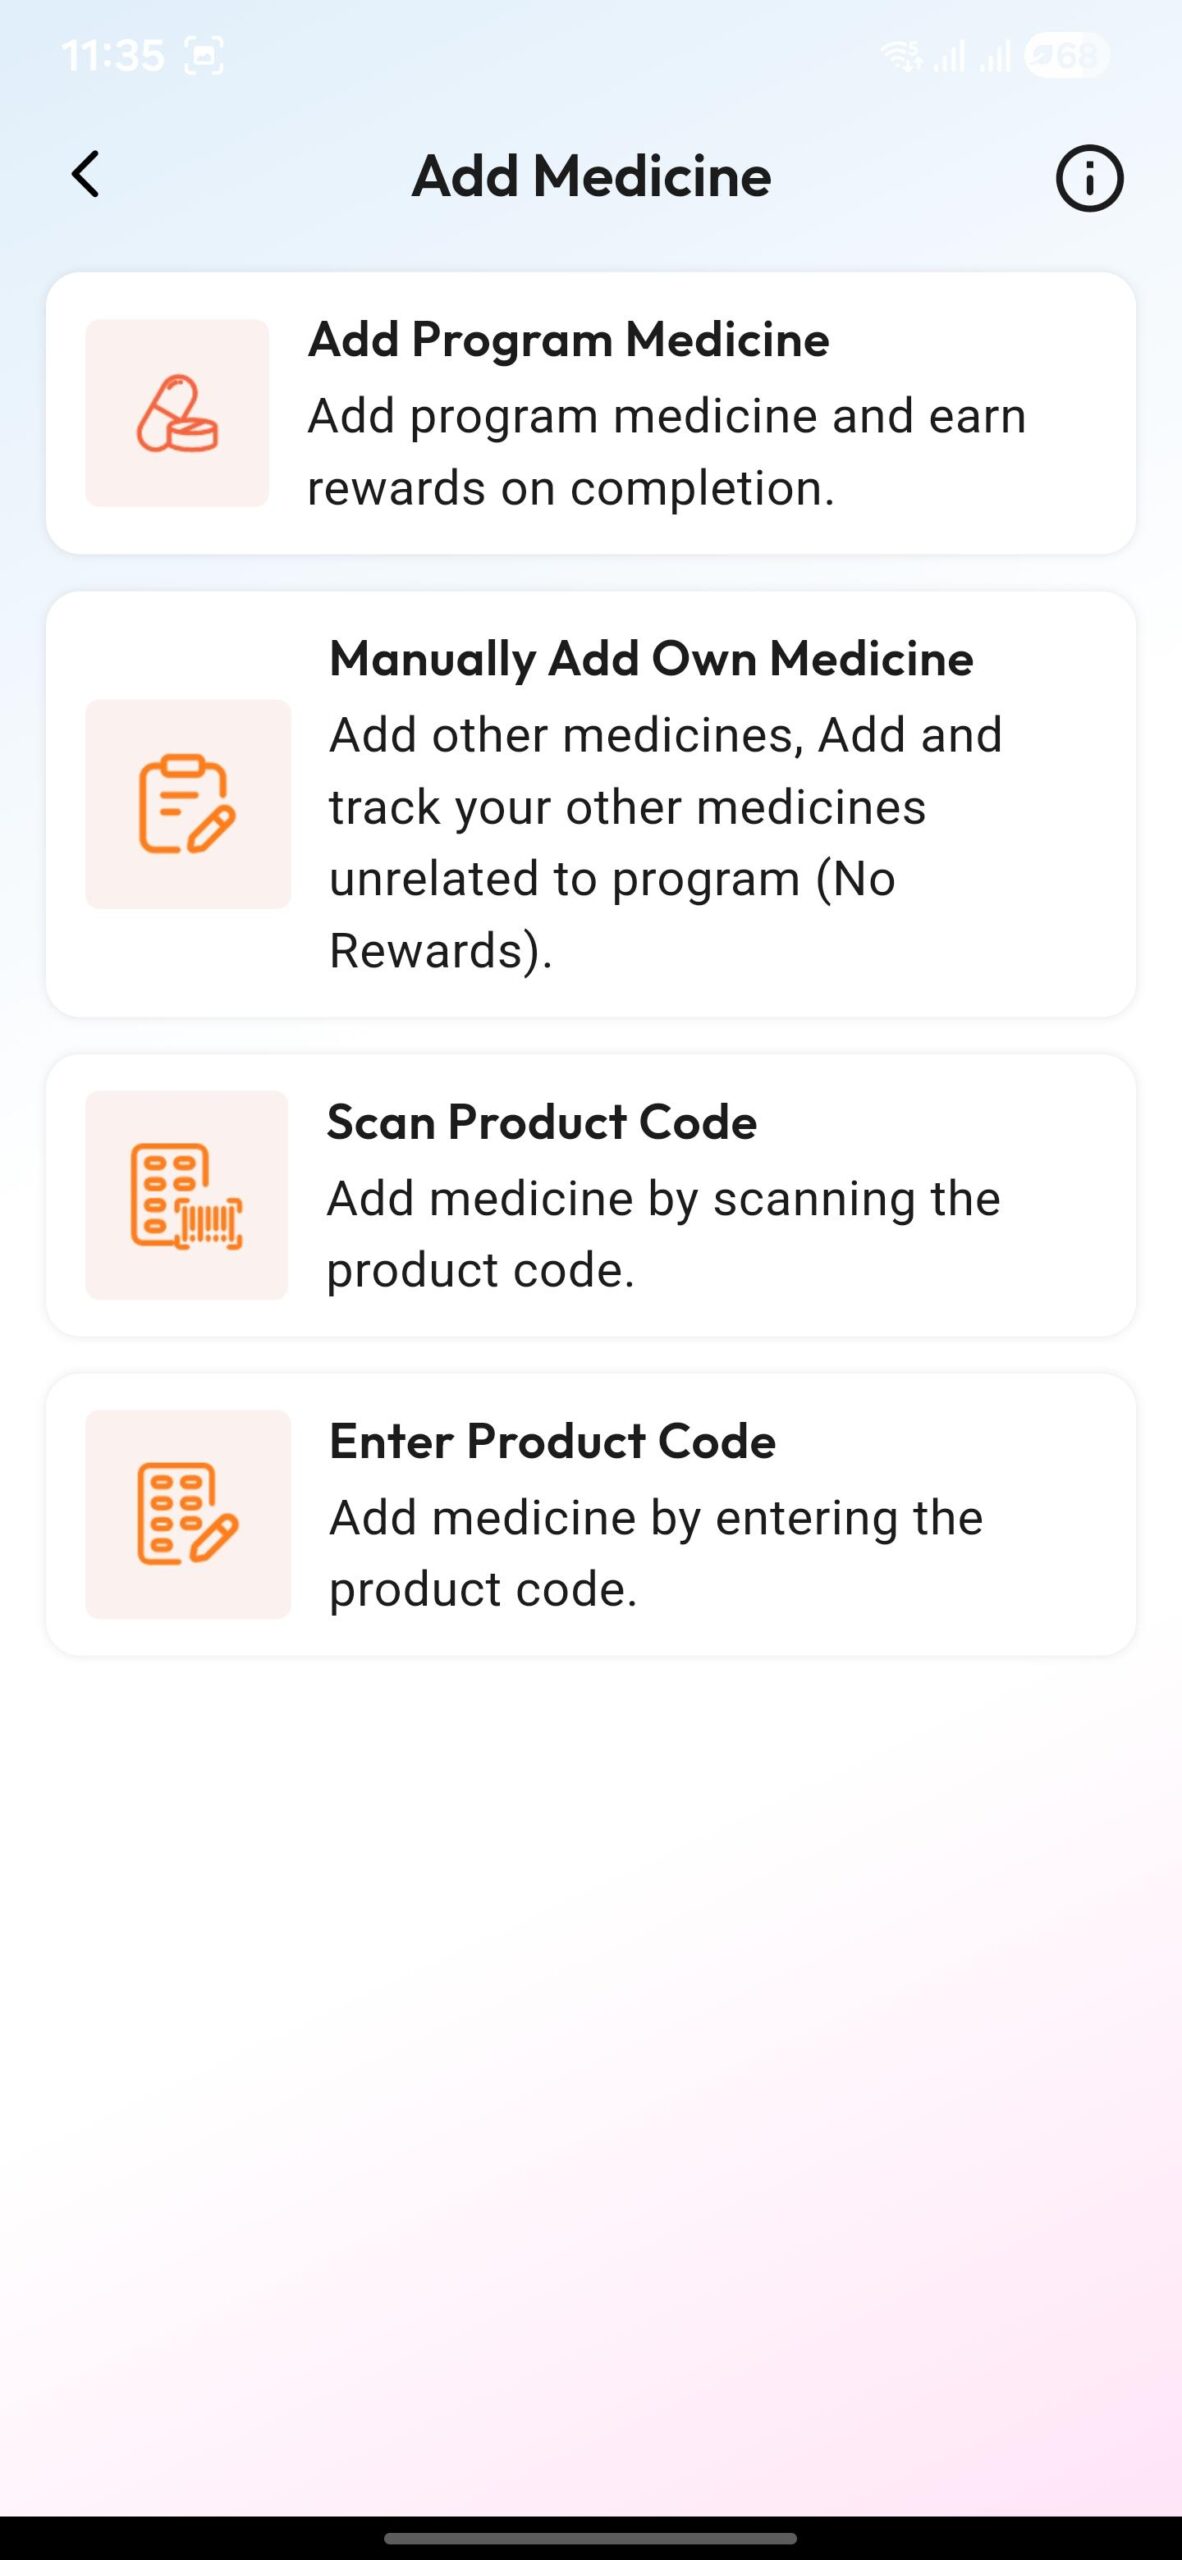The width and height of the screenshot is (1182, 2560).
Task: Tap the Wi-Fi signal status icon
Action: point(902,55)
